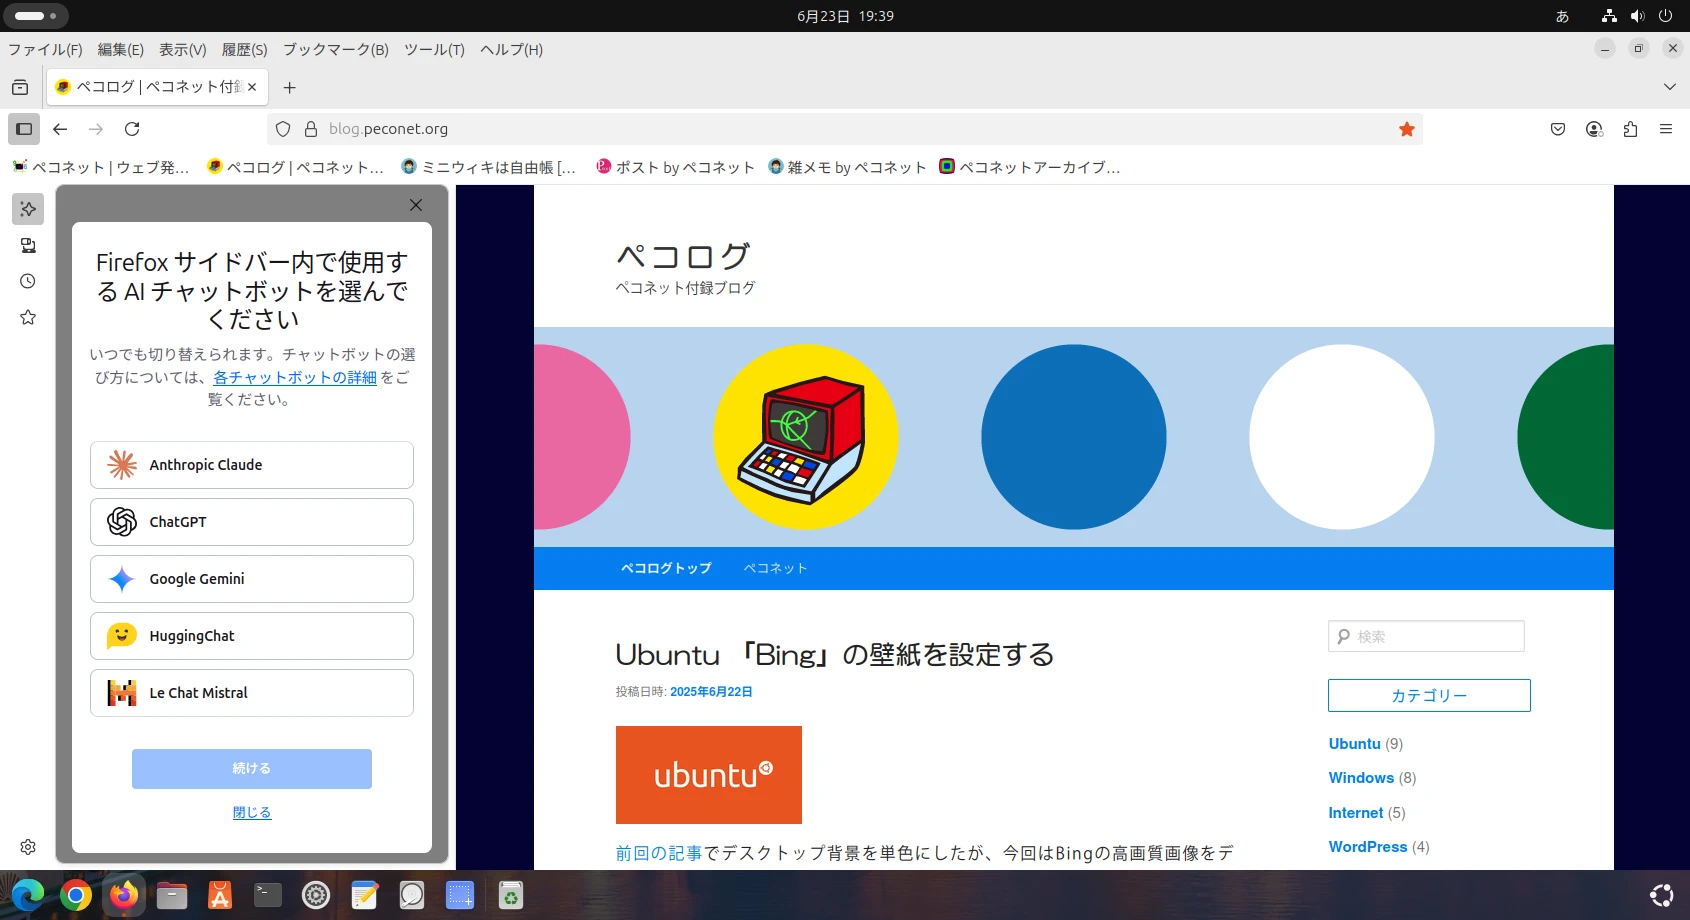Viewport: 1690px width, 920px height.
Task: Select Le Chat Mistral option
Action: (252, 693)
